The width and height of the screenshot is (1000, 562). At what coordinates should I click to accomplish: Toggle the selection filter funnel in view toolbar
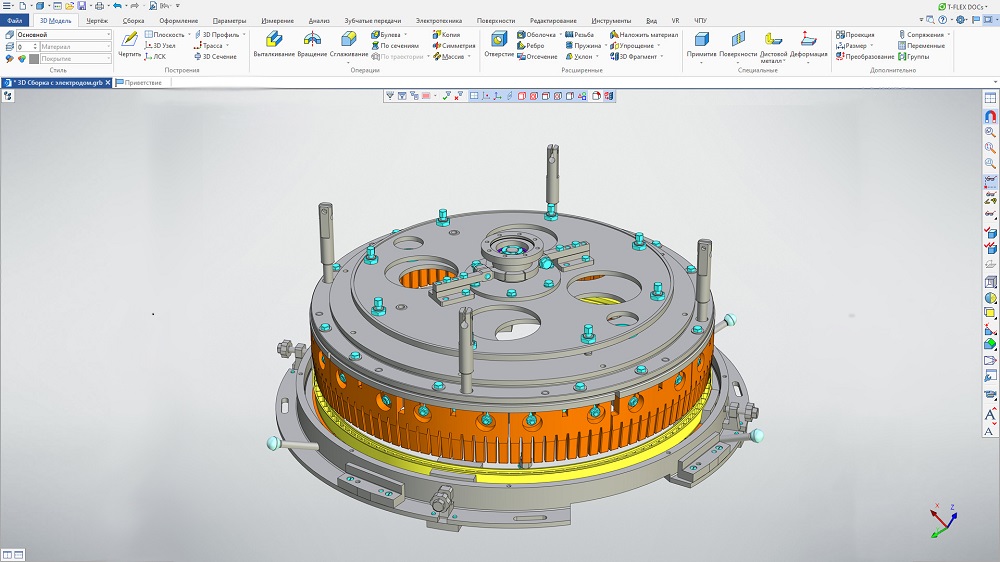coord(390,96)
